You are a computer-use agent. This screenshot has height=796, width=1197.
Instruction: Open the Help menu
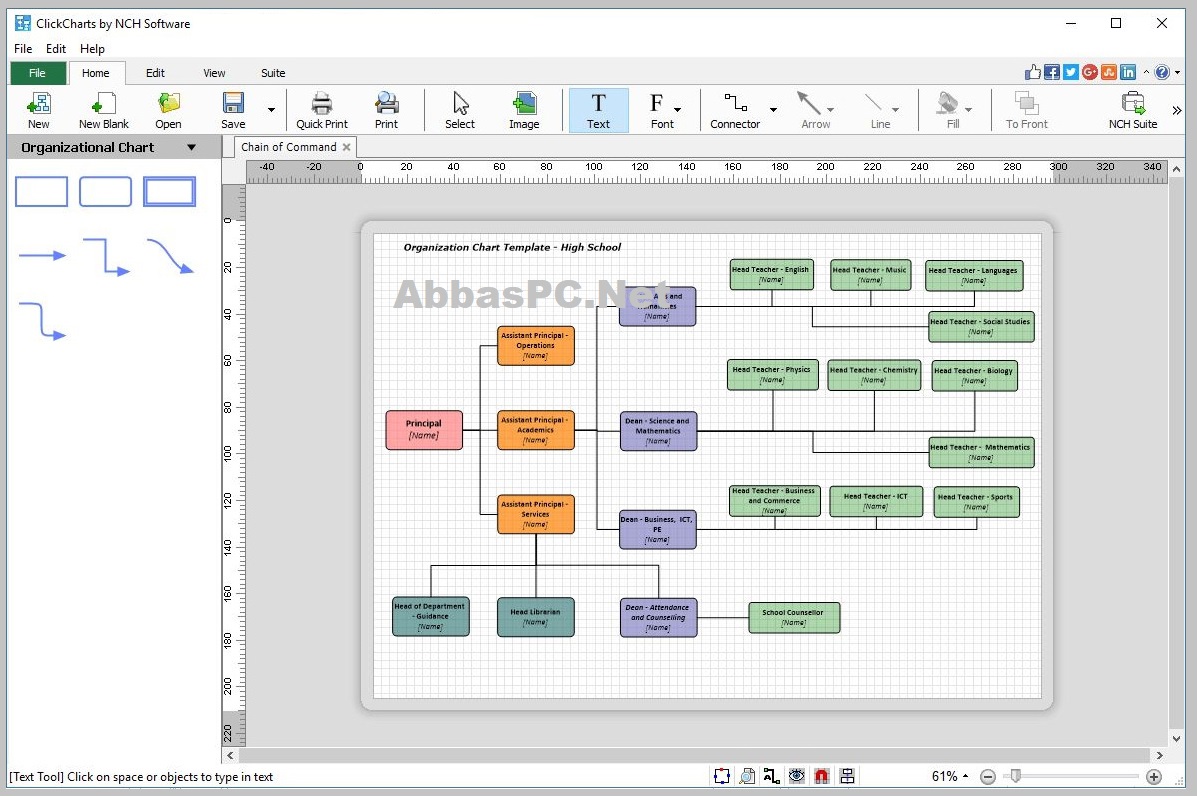point(92,49)
